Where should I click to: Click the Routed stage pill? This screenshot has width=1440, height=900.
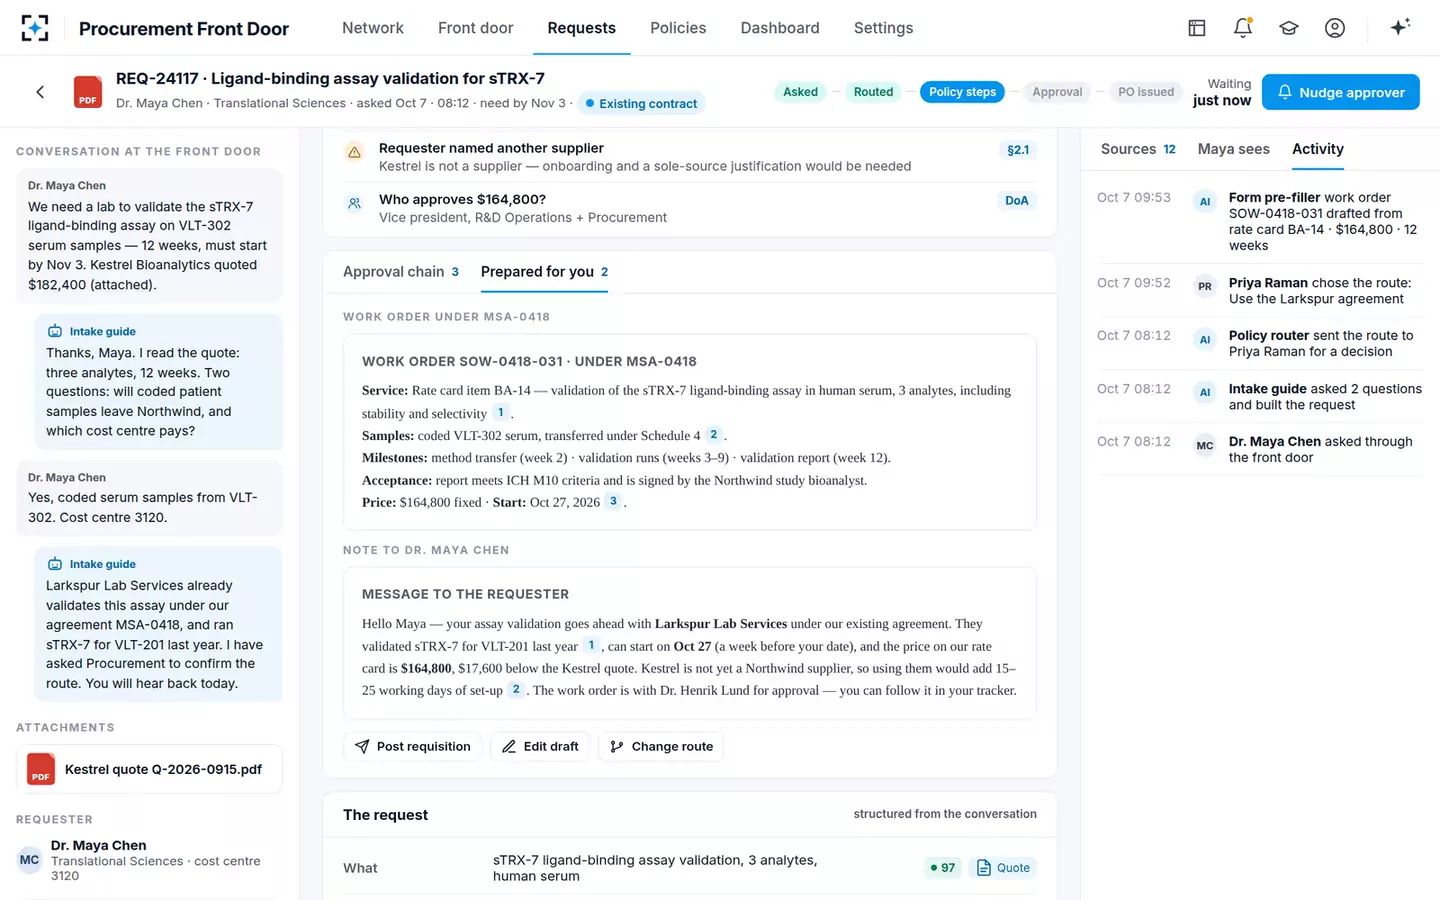click(x=873, y=92)
